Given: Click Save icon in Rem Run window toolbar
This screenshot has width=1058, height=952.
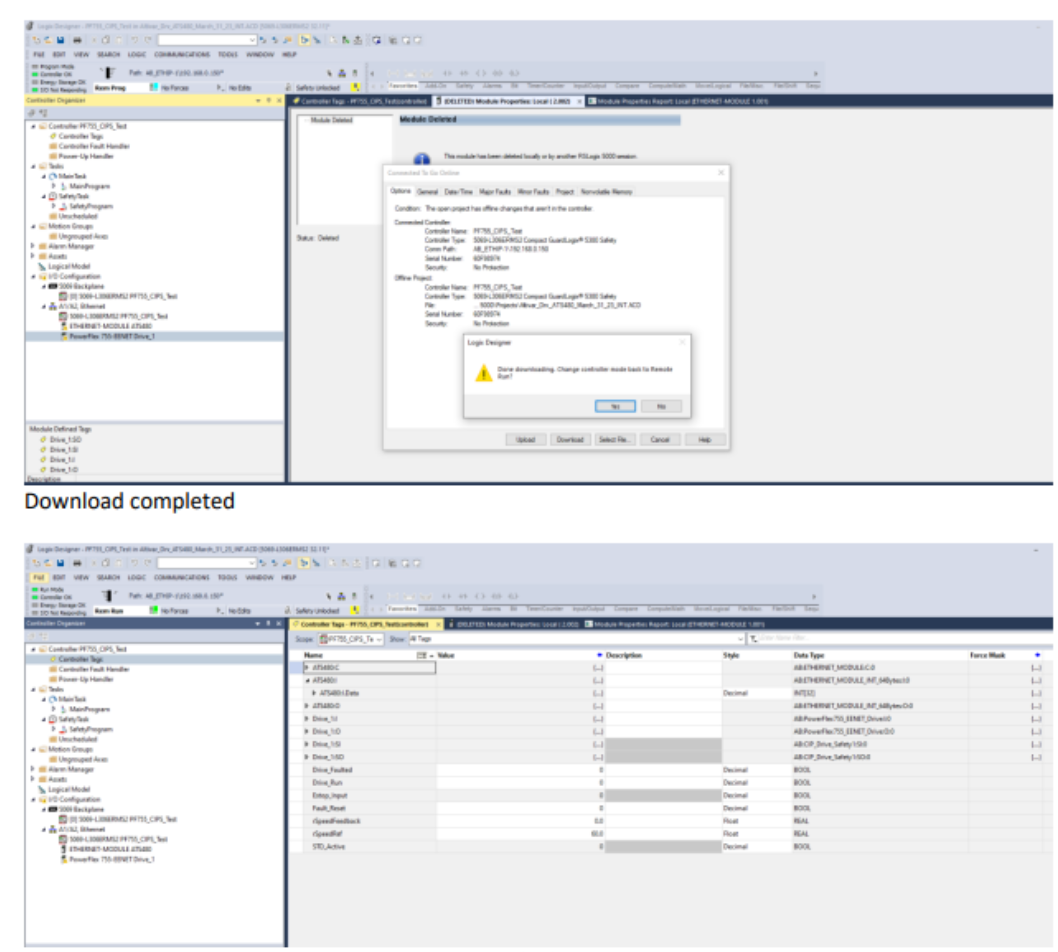Looking at the screenshot, I should (60, 563).
